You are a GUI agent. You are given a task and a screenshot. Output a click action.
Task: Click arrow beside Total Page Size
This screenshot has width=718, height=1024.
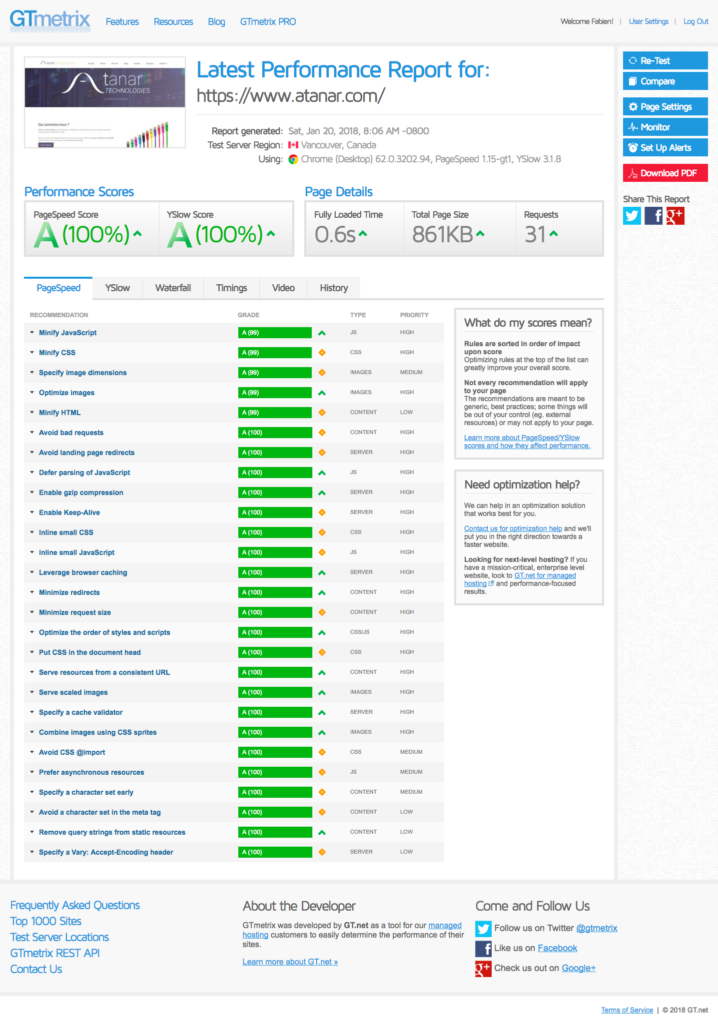[x=480, y=234]
